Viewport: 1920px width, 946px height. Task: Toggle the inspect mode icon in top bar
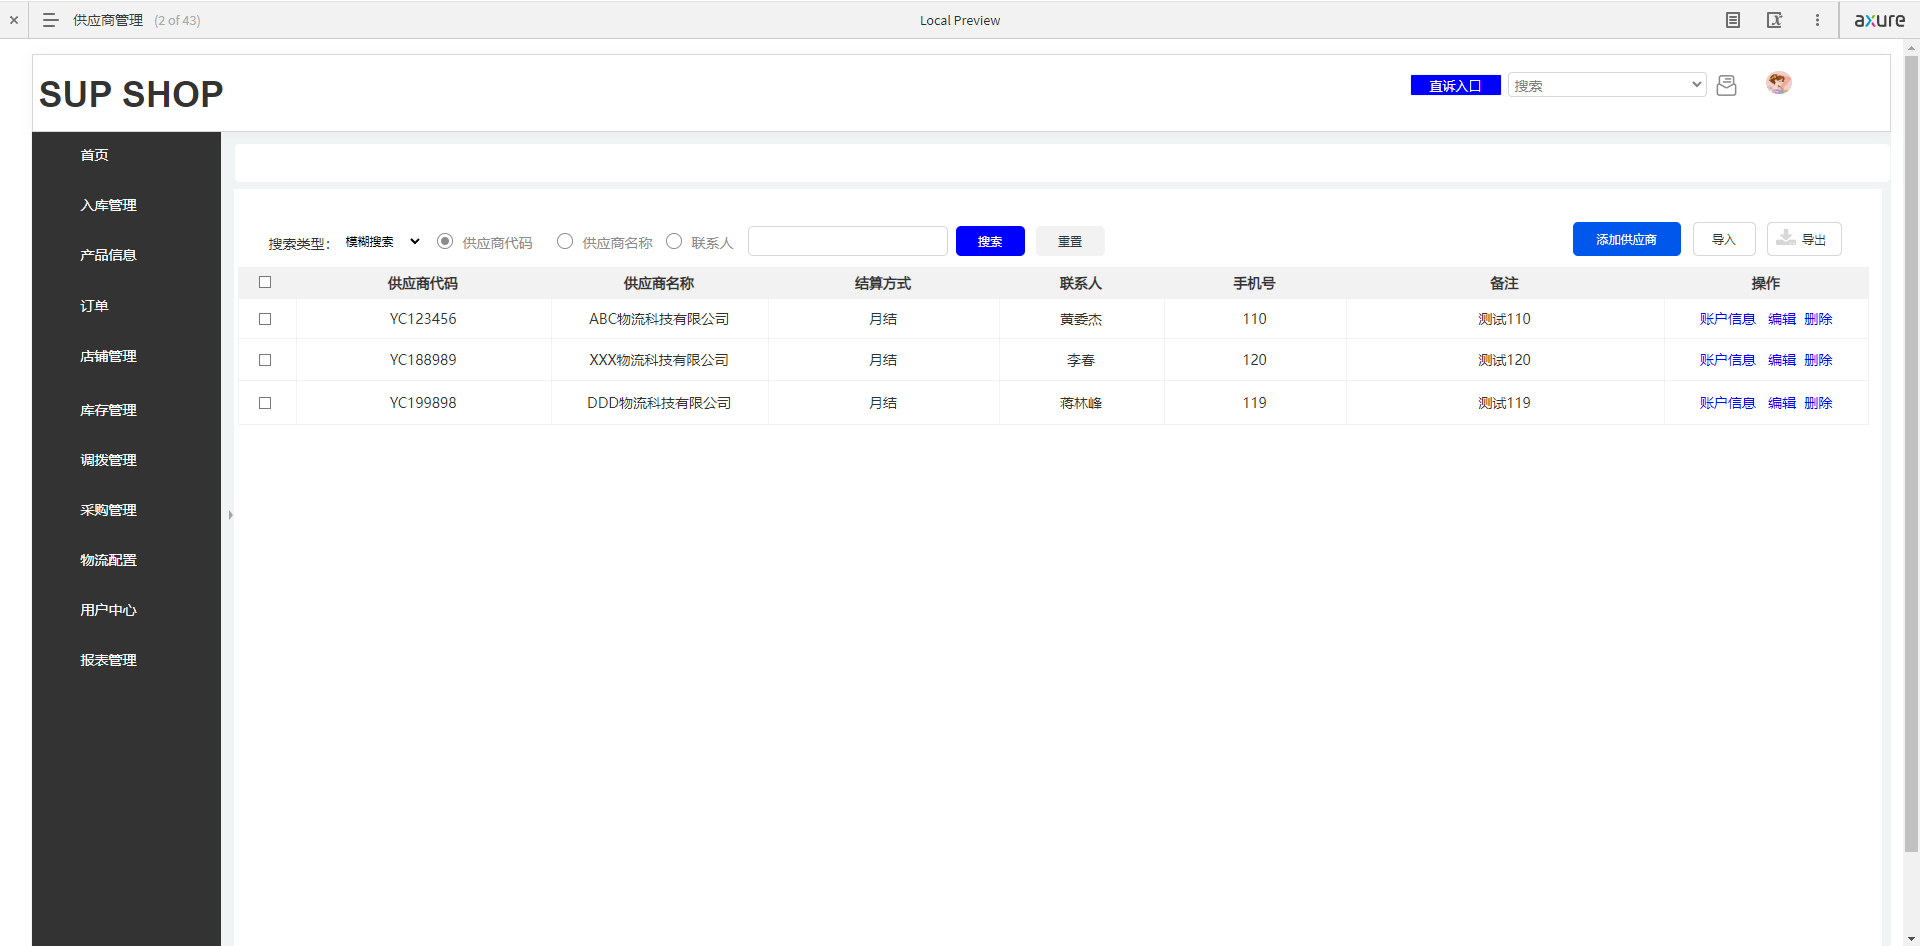(x=1775, y=20)
